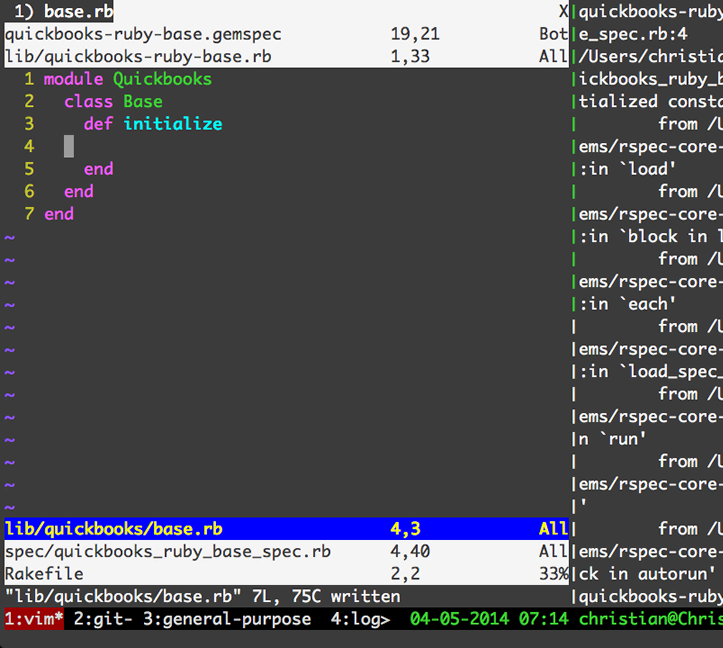Screen dimensions: 723x648
Task: Click 'e_spec.rb:4' in right pane
Action: [x=633, y=34]
